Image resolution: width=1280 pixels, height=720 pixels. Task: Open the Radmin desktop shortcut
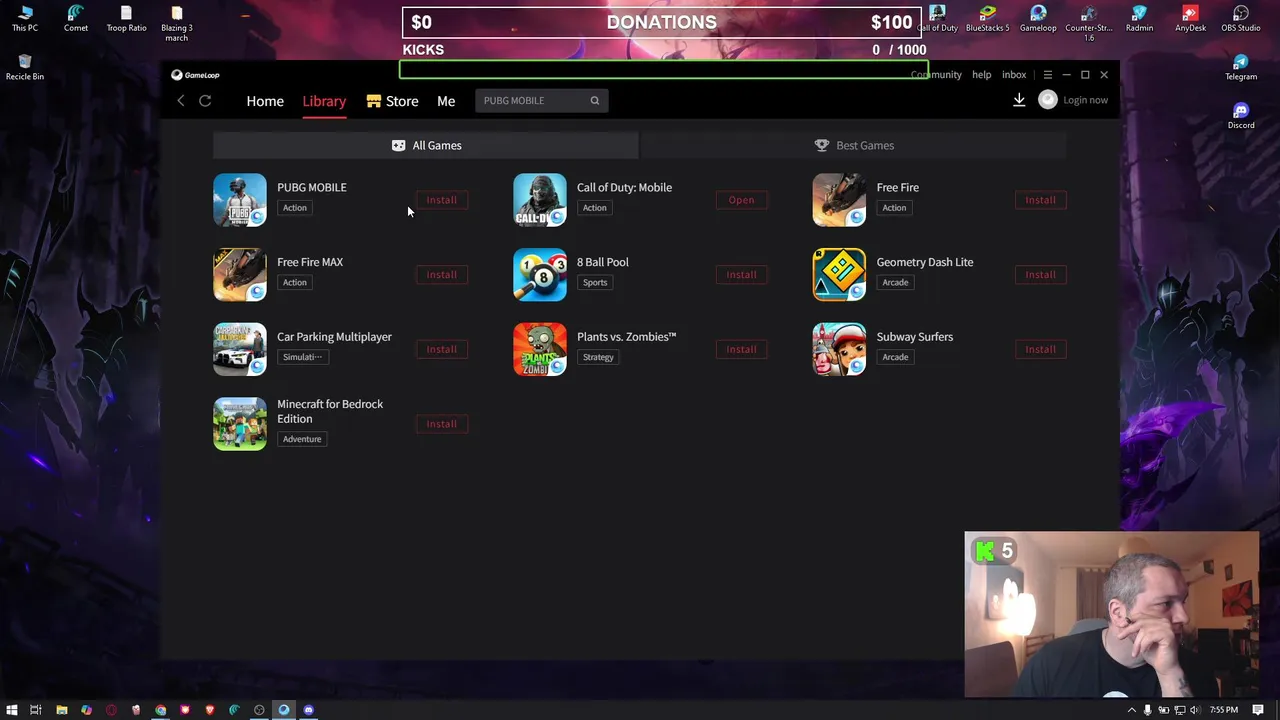click(x=1139, y=18)
